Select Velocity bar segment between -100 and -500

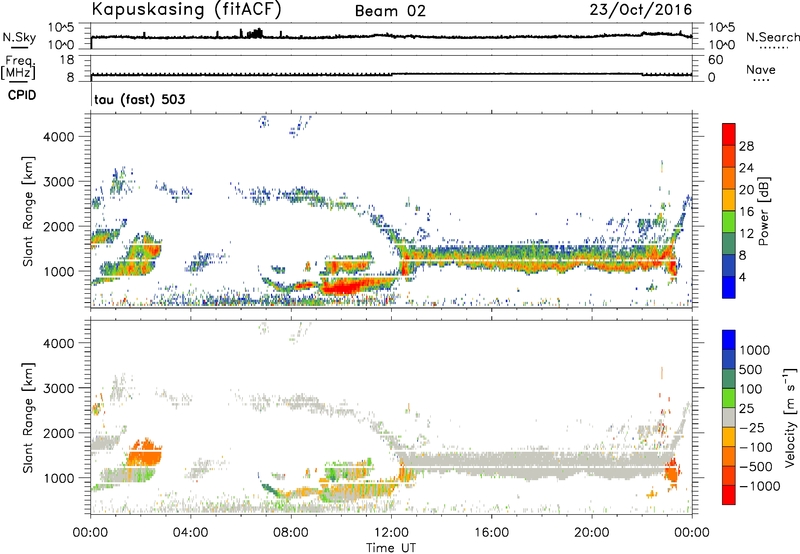(729, 456)
